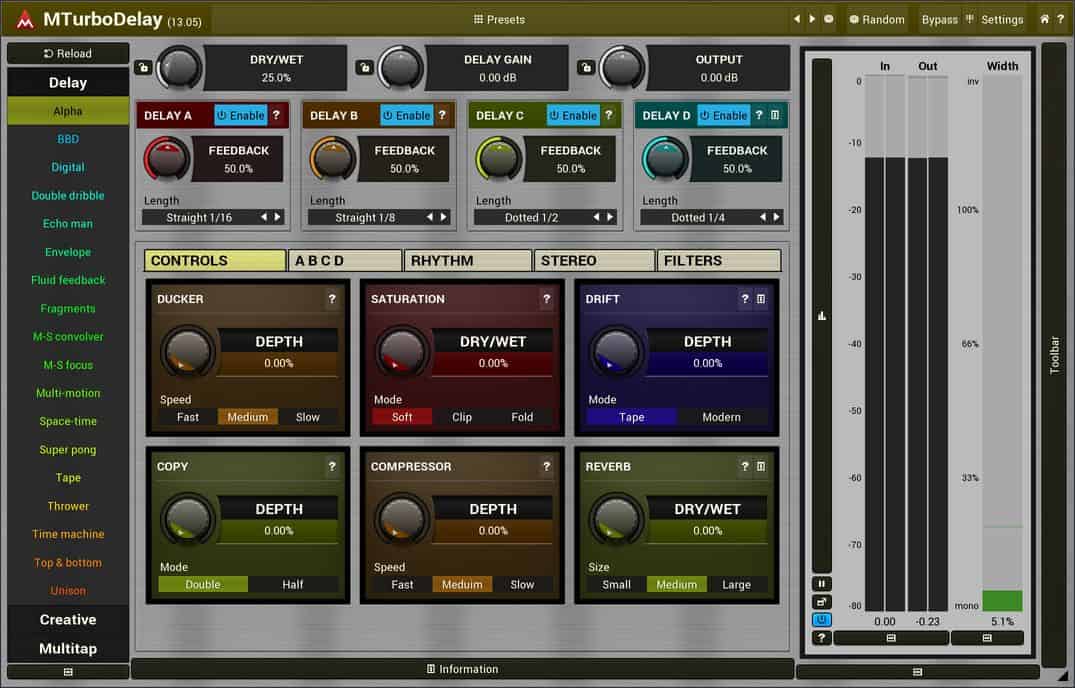Image resolution: width=1075 pixels, height=688 pixels.
Task: Click the Bypass button
Action: point(939,19)
